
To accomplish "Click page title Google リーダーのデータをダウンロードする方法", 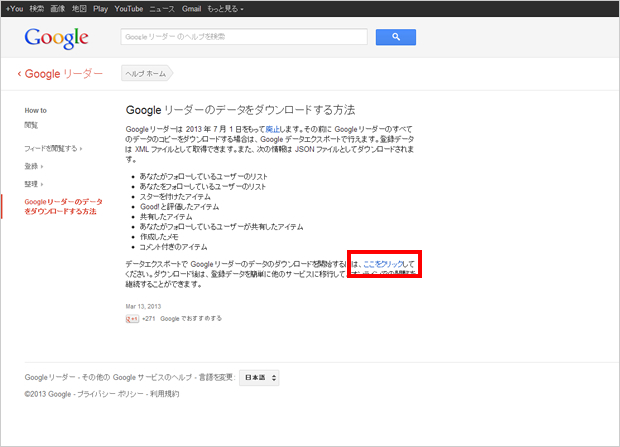I will tap(240, 110).
